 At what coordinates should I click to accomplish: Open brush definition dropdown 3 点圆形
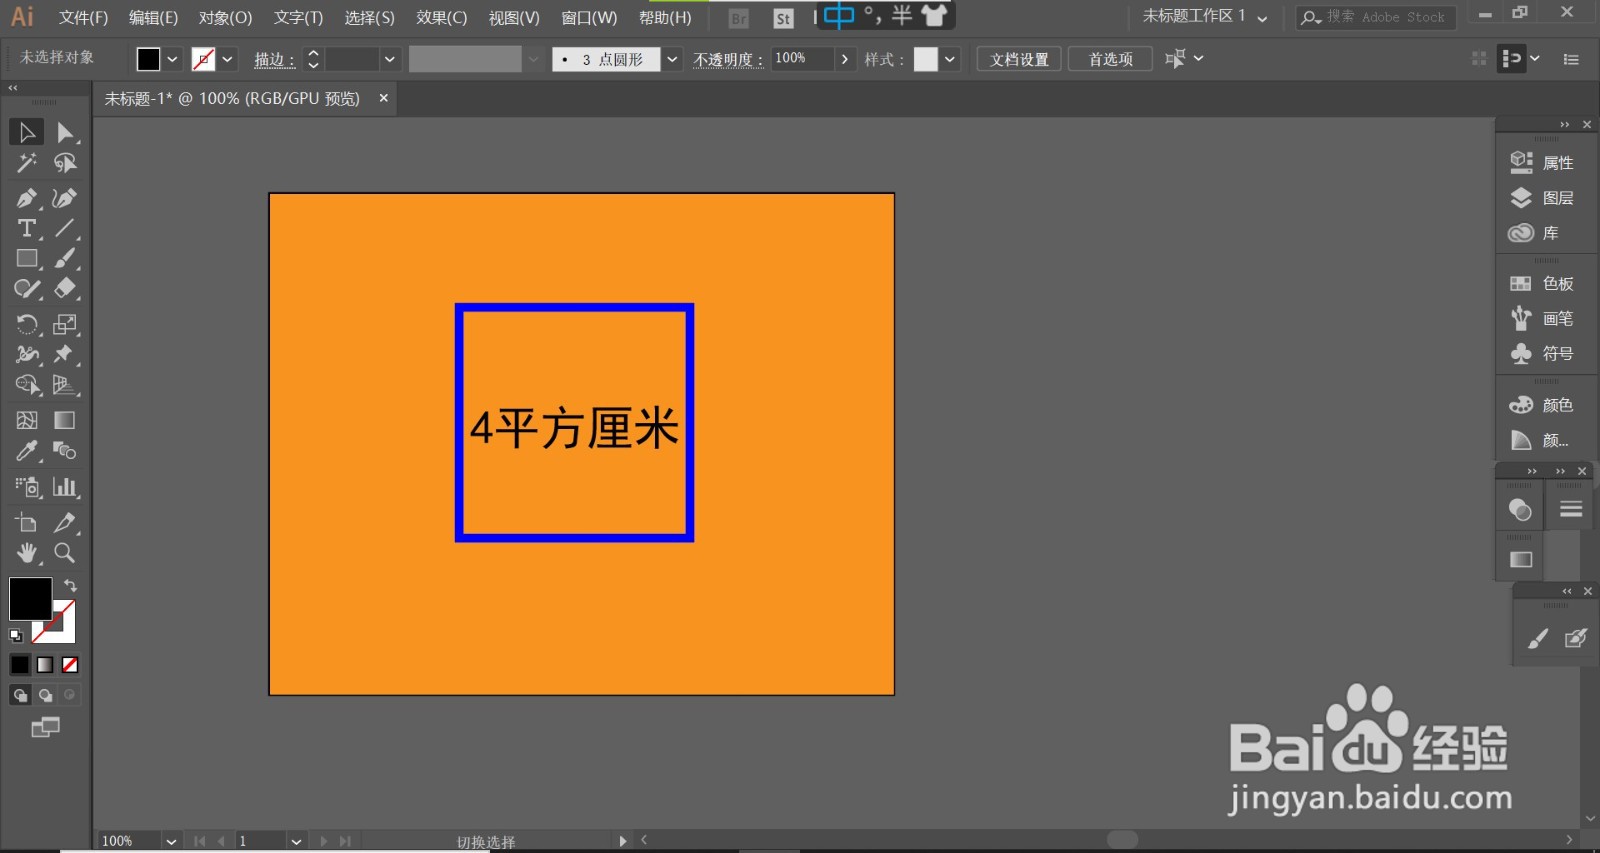point(672,59)
